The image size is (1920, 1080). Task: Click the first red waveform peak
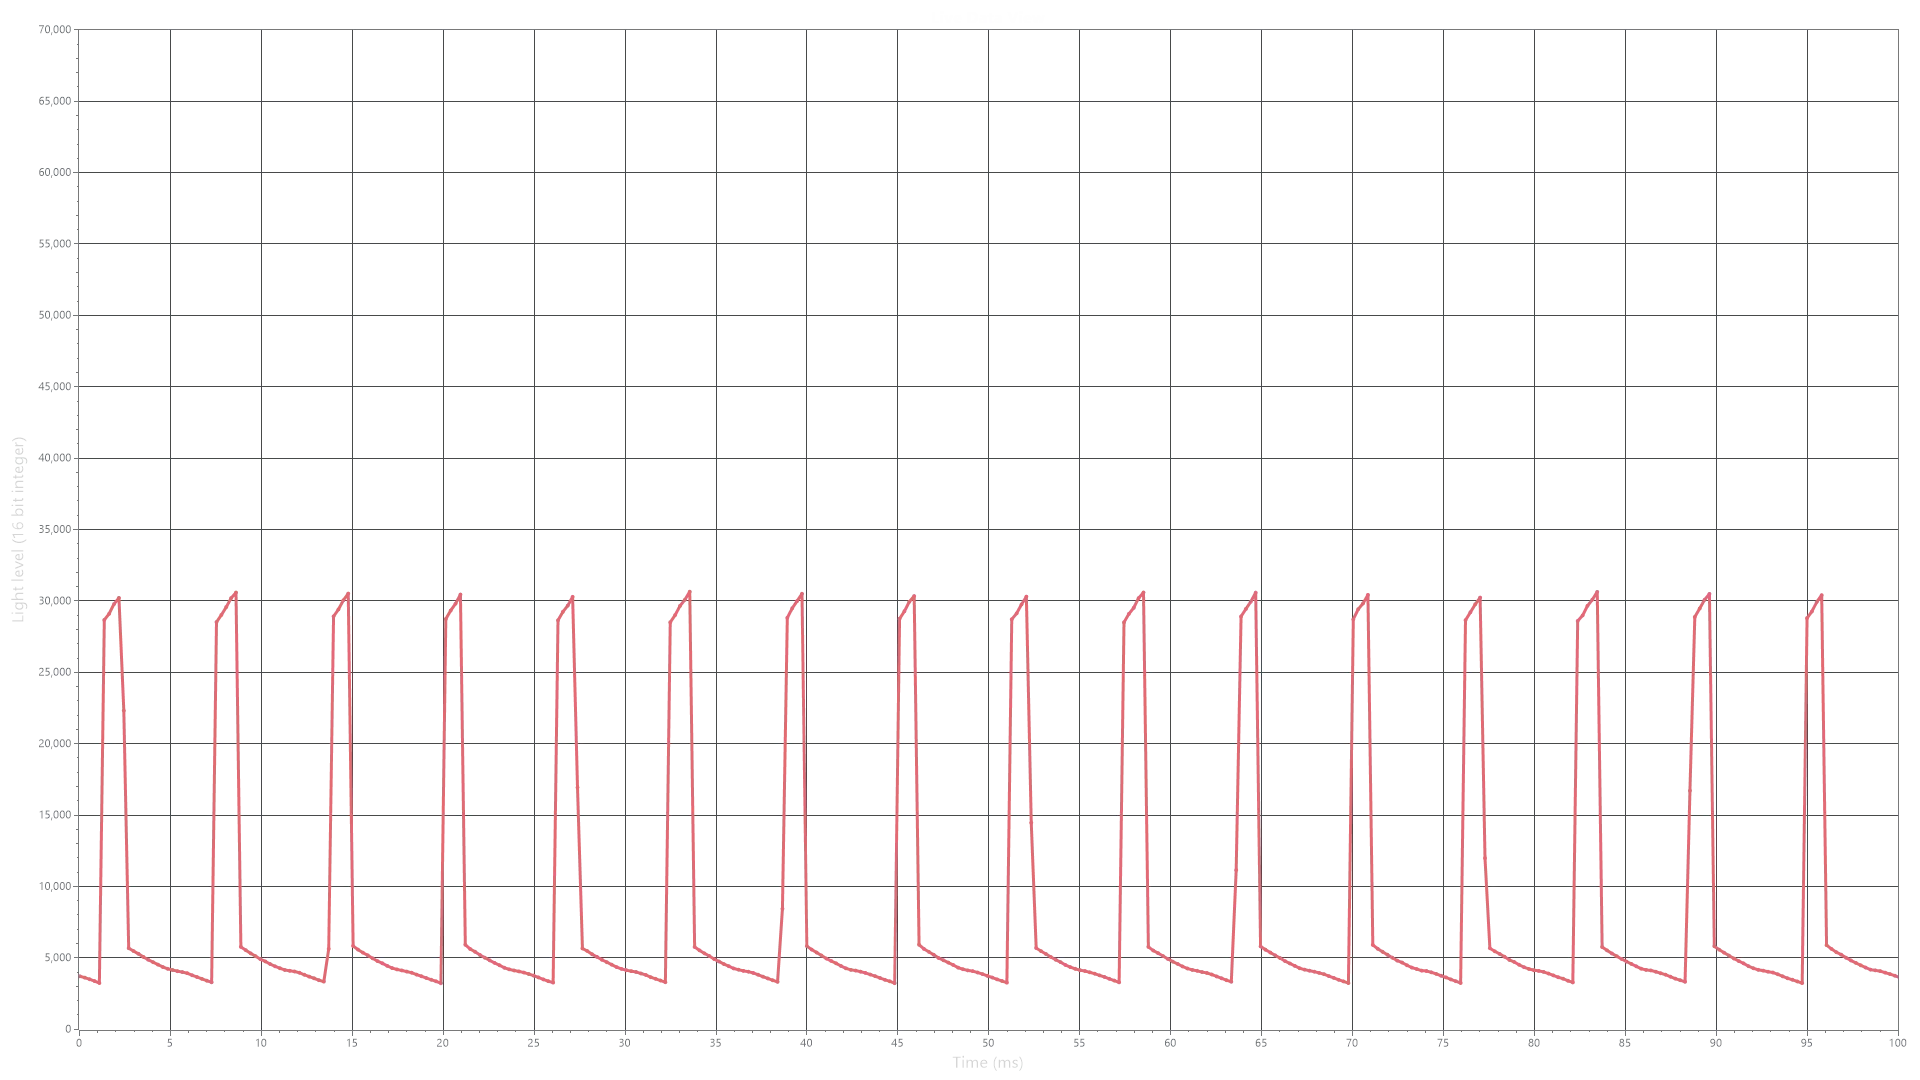click(x=120, y=598)
